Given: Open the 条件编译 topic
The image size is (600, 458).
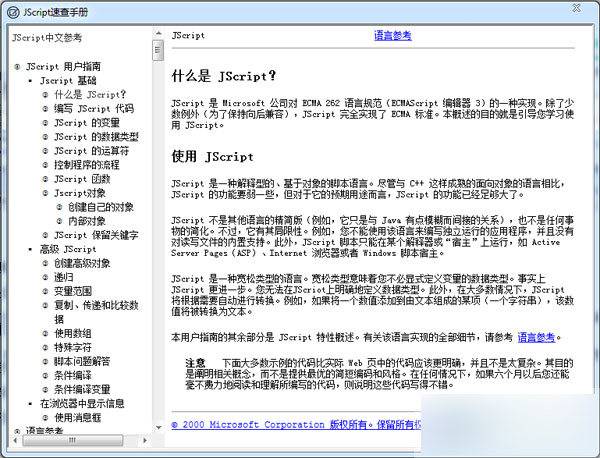Looking at the screenshot, I should pyautogui.click(x=73, y=376).
